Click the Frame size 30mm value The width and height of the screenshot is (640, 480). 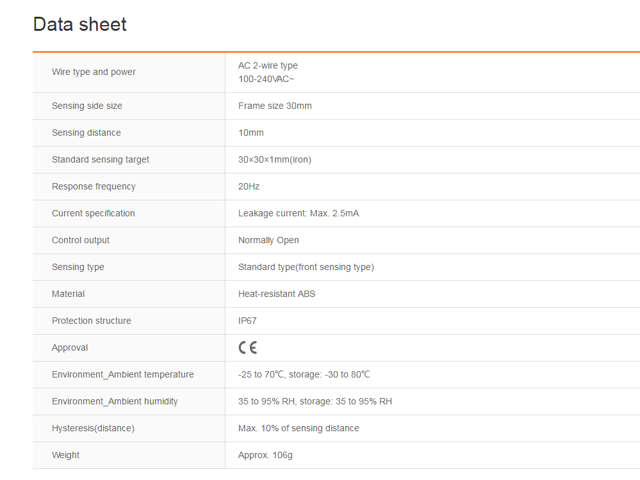(x=275, y=106)
